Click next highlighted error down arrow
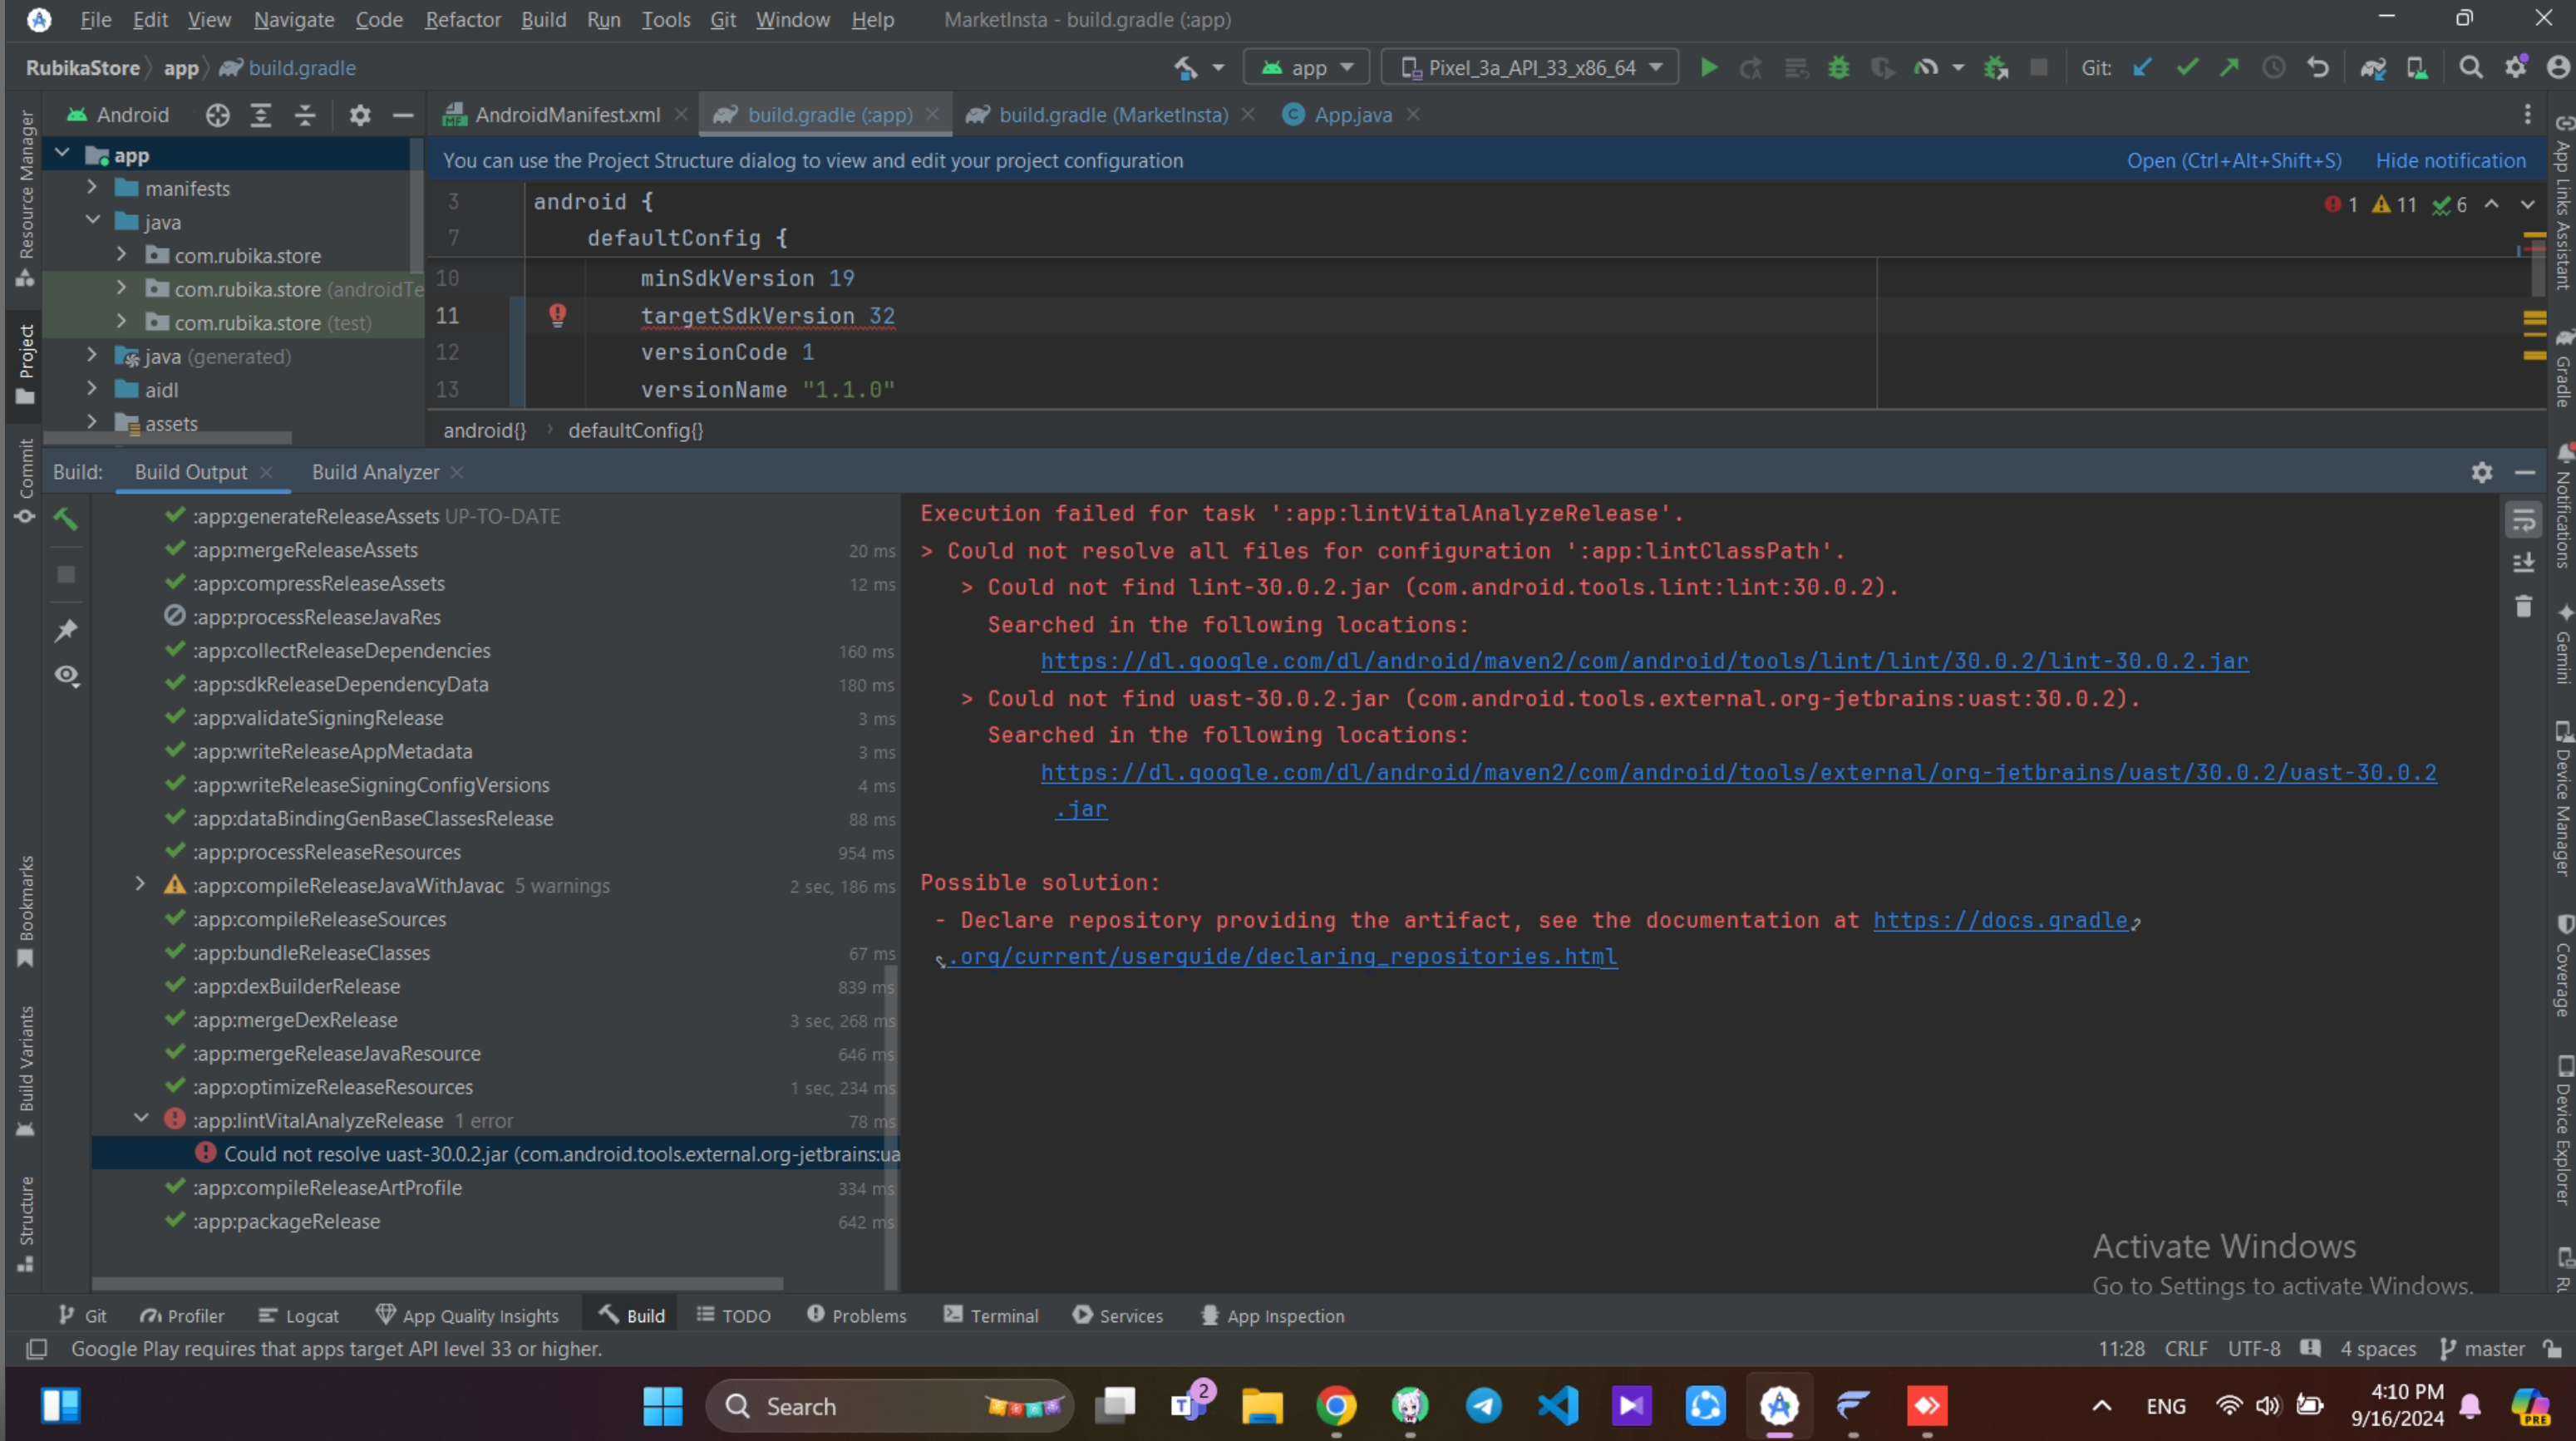The height and width of the screenshot is (1441, 2576). click(2528, 204)
